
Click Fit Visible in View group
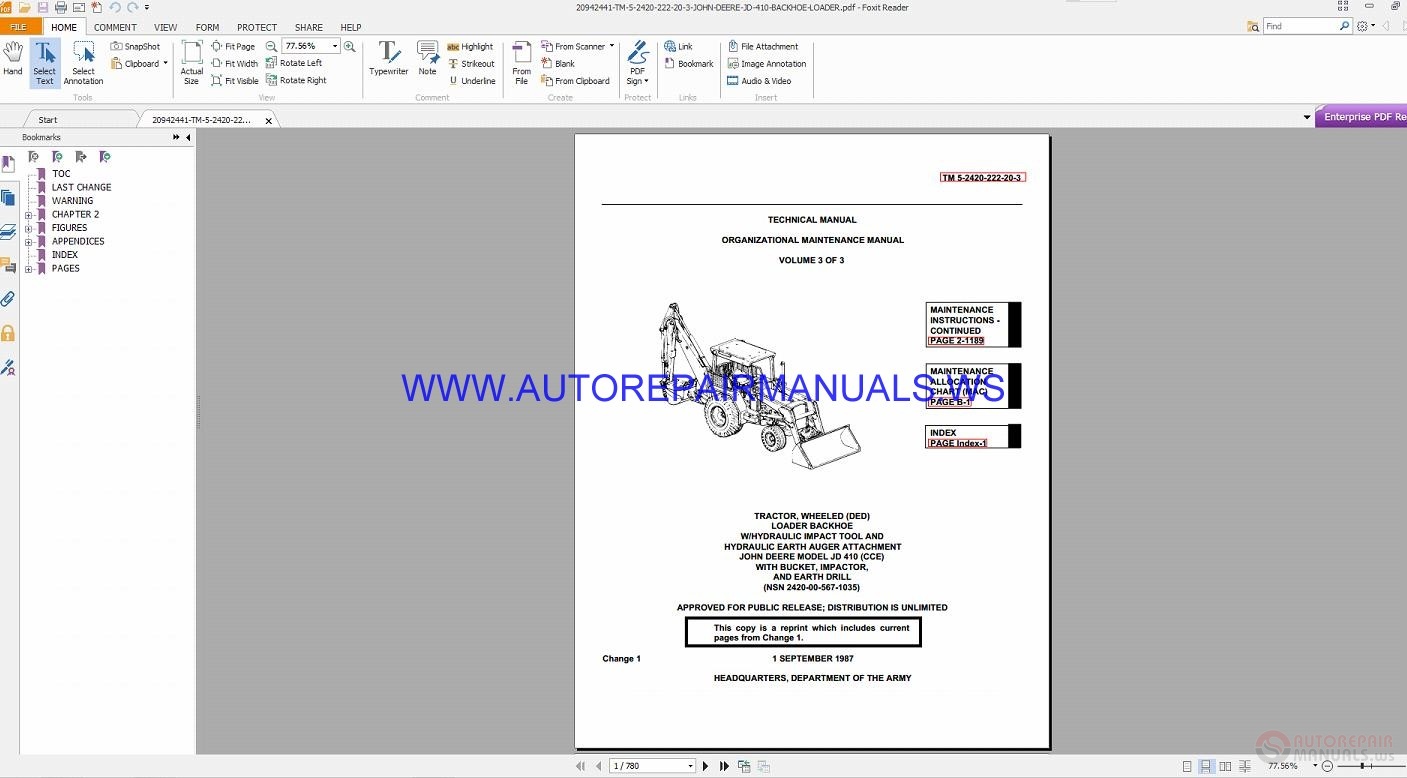[x=235, y=81]
